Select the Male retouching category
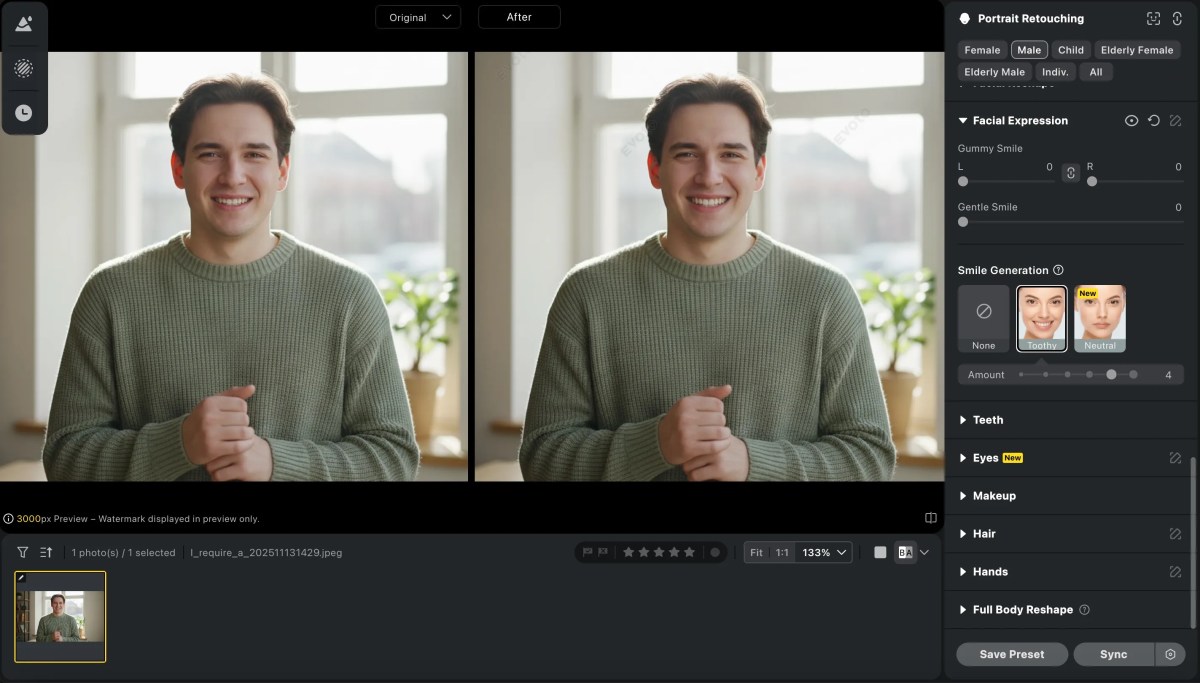This screenshot has width=1200, height=683. pos(1029,49)
